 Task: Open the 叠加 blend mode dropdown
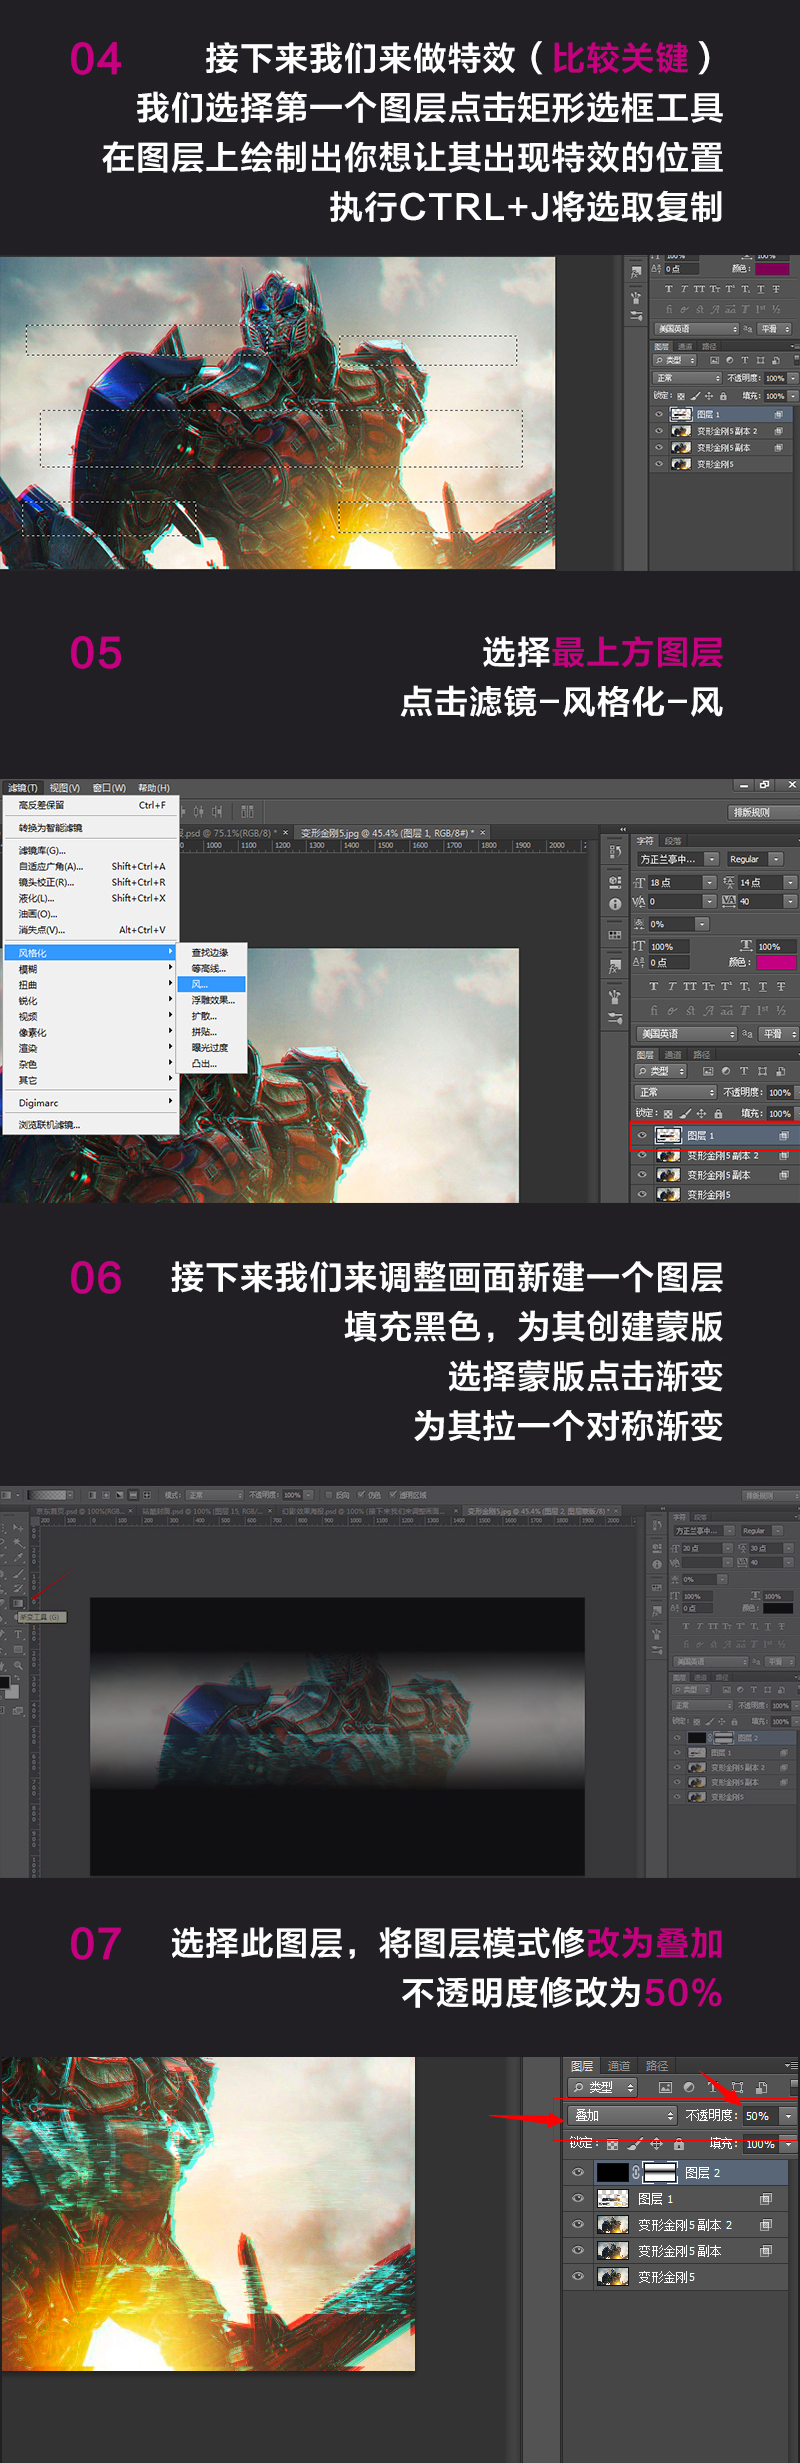[622, 2115]
